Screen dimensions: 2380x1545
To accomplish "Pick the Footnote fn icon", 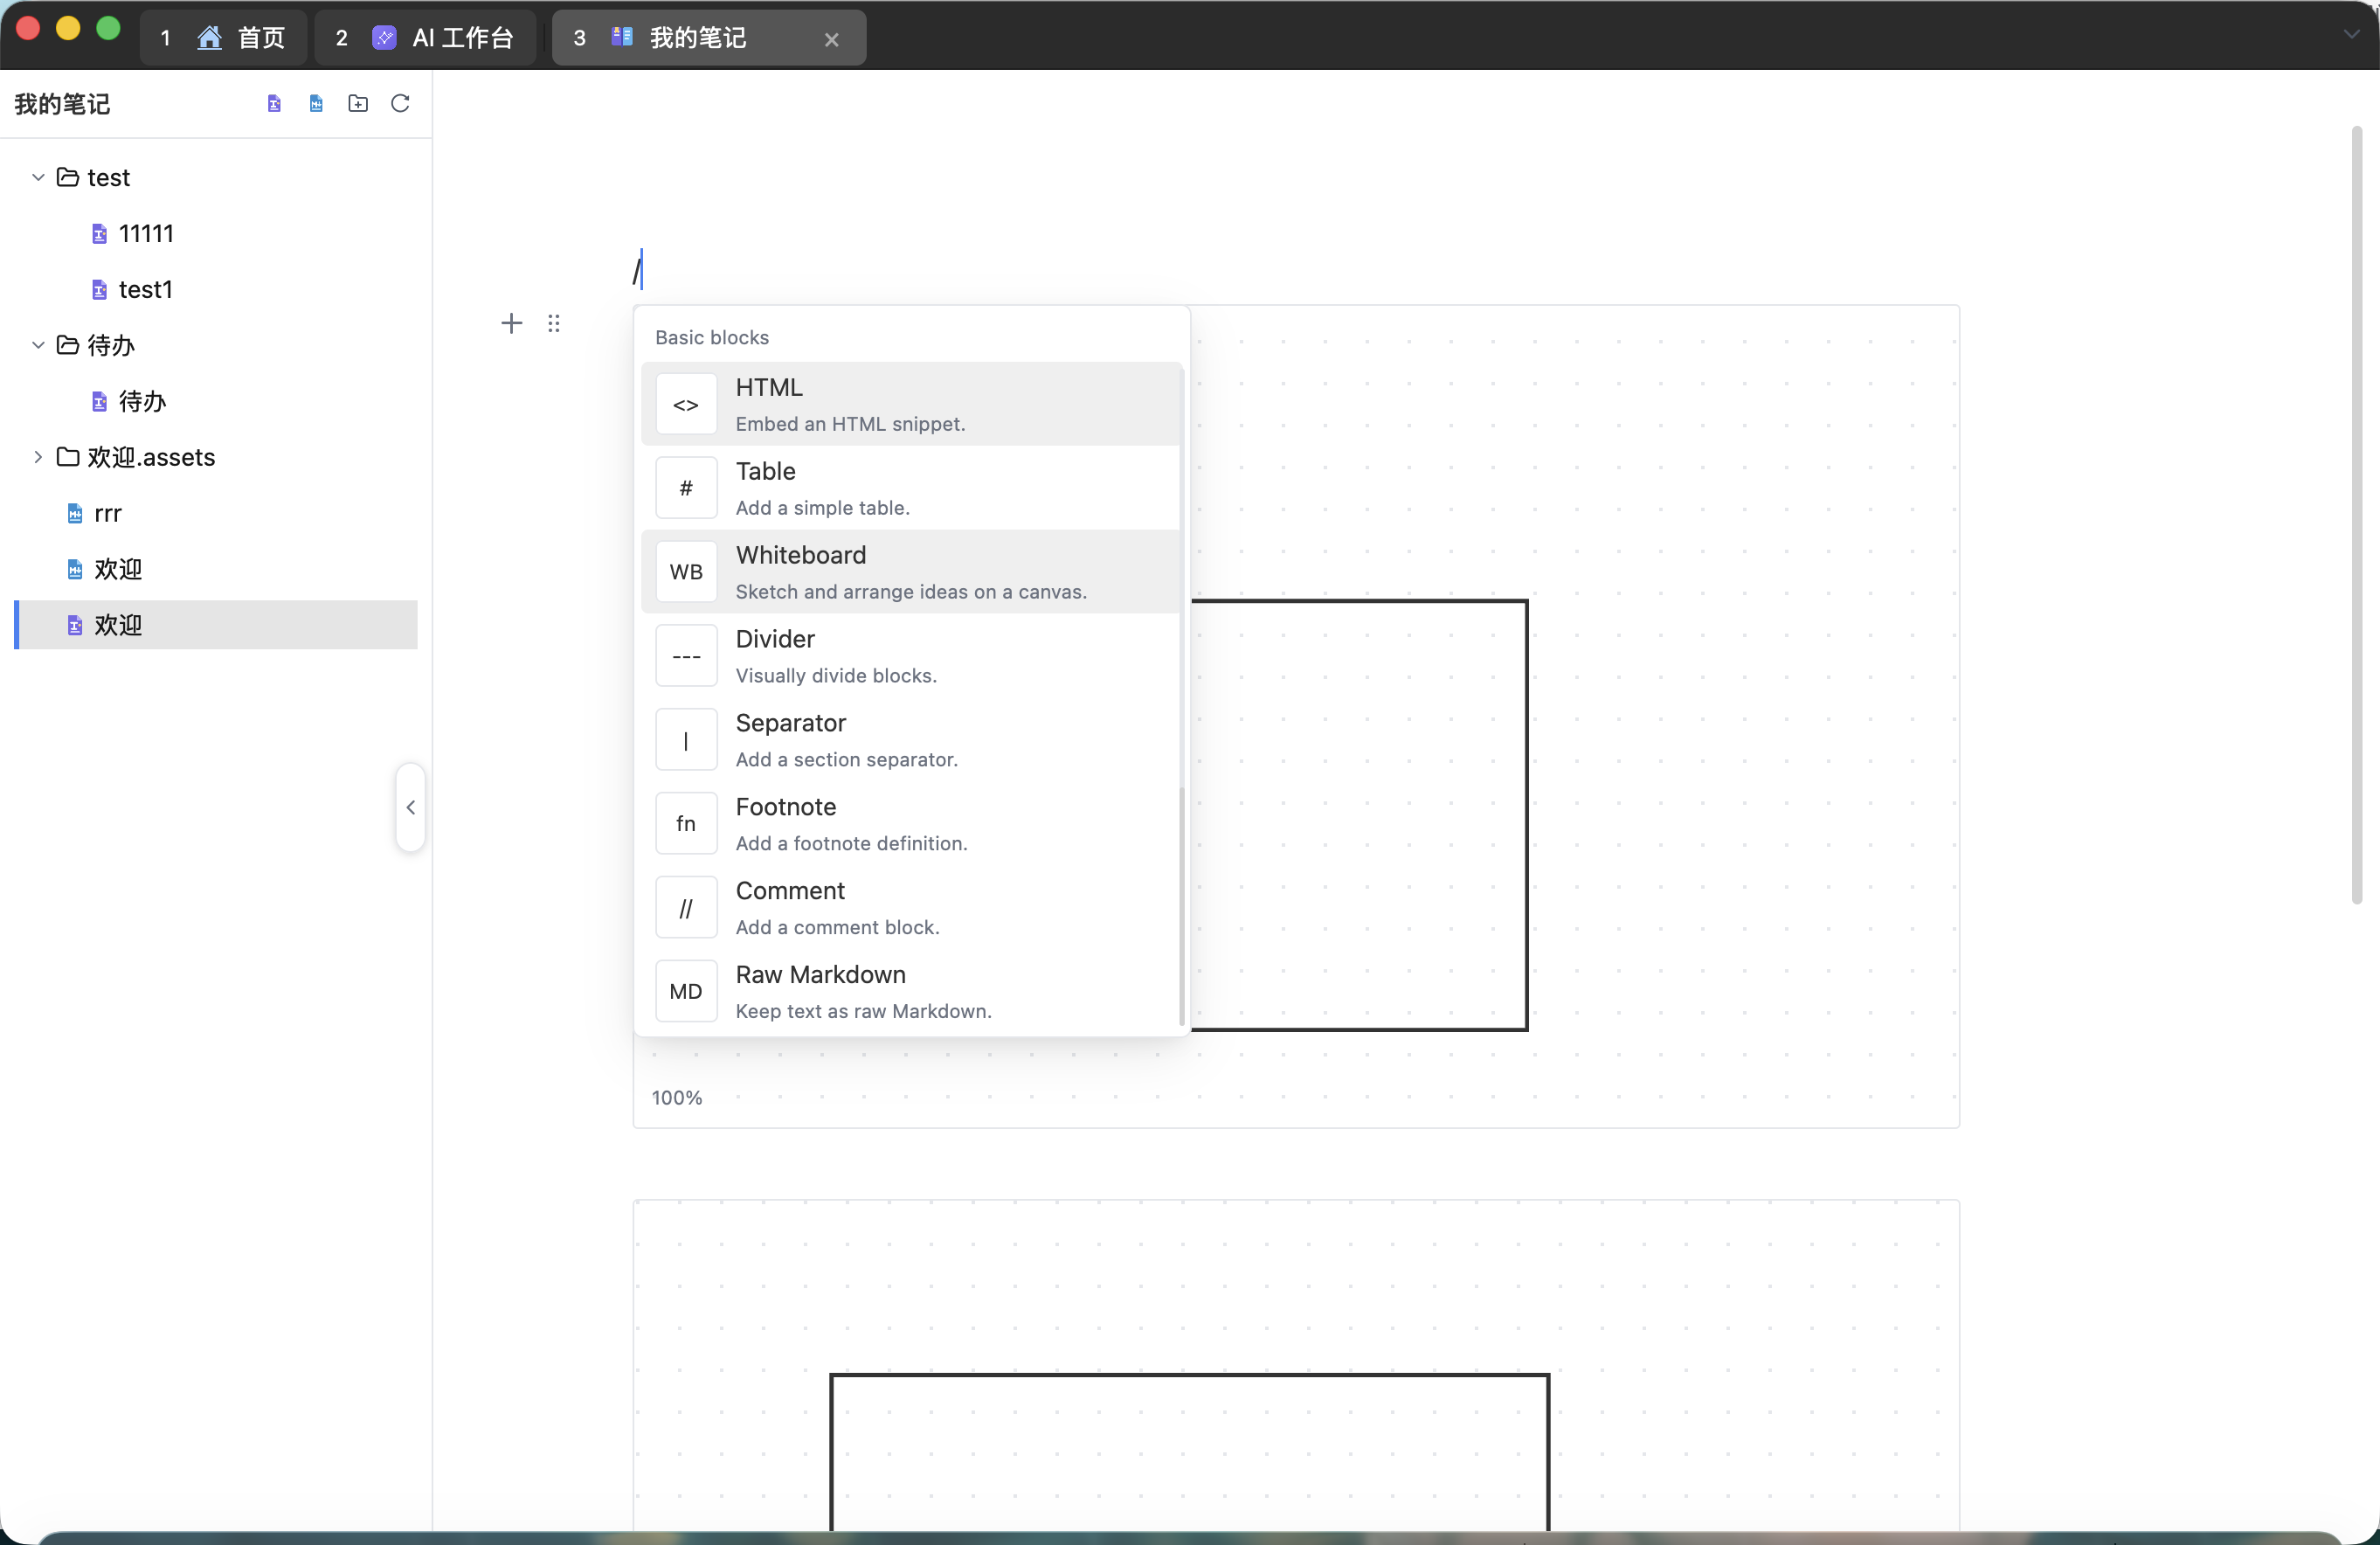I will click(x=686, y=824).
